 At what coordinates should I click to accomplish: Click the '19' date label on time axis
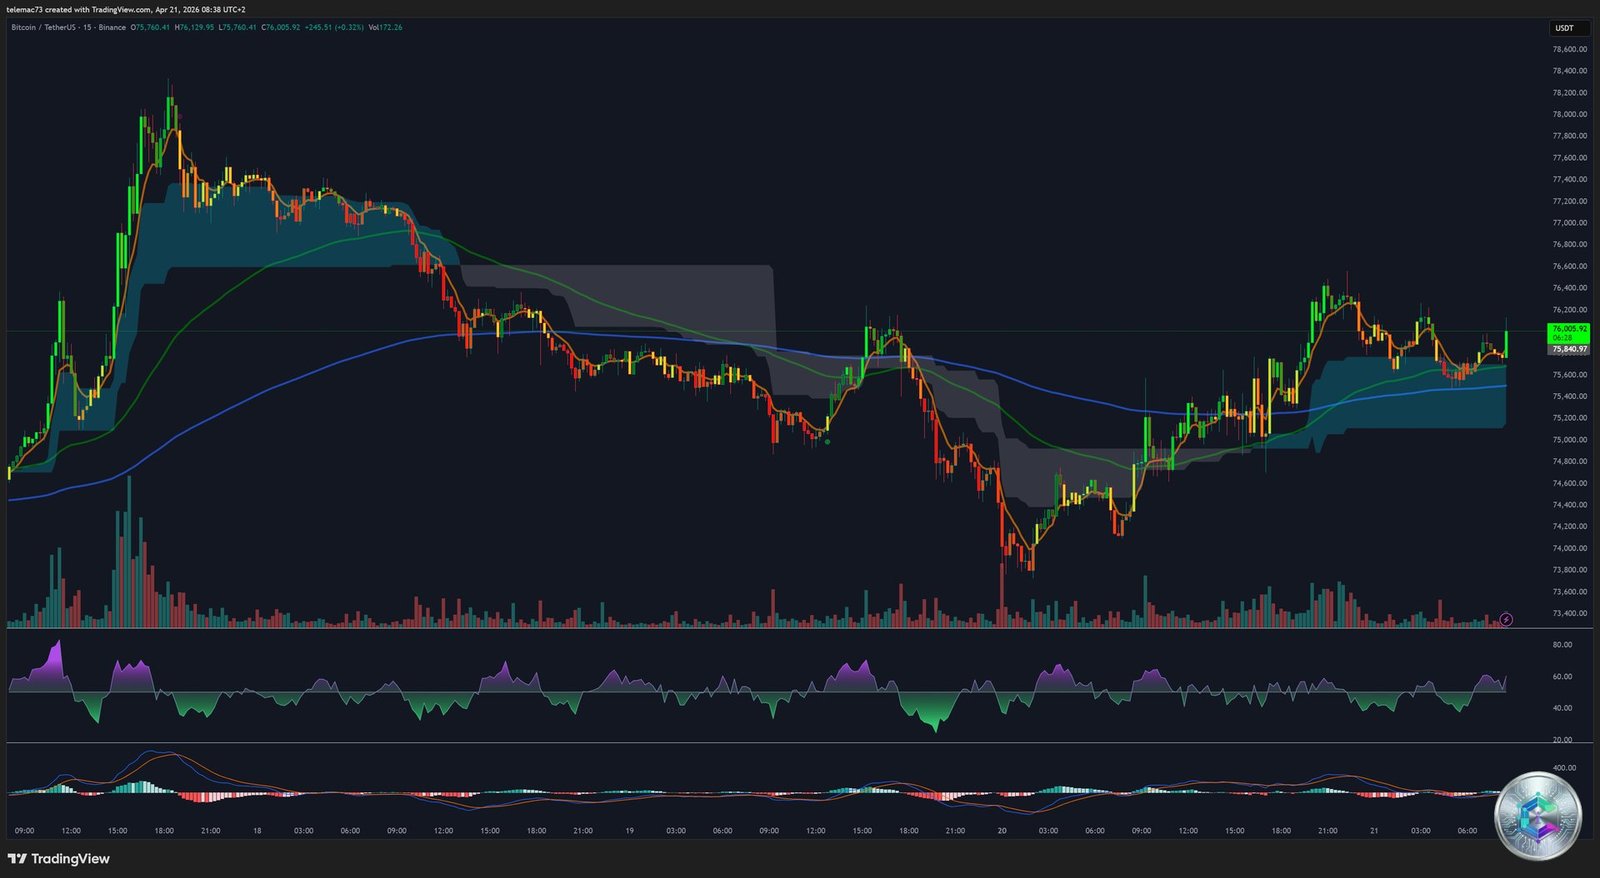629,831
